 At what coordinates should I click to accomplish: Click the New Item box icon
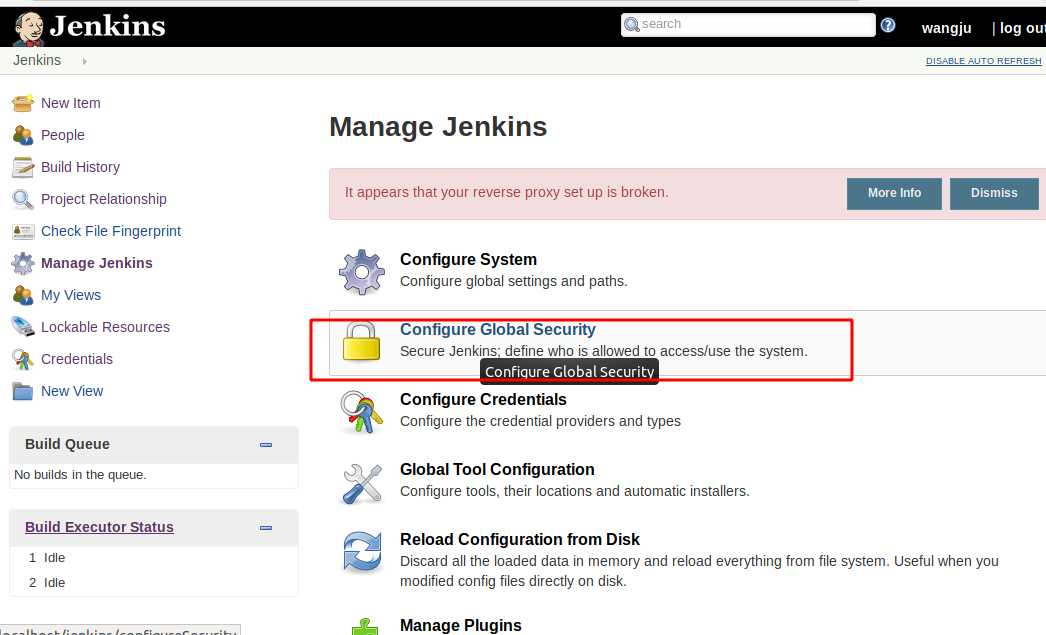[23, 103]
